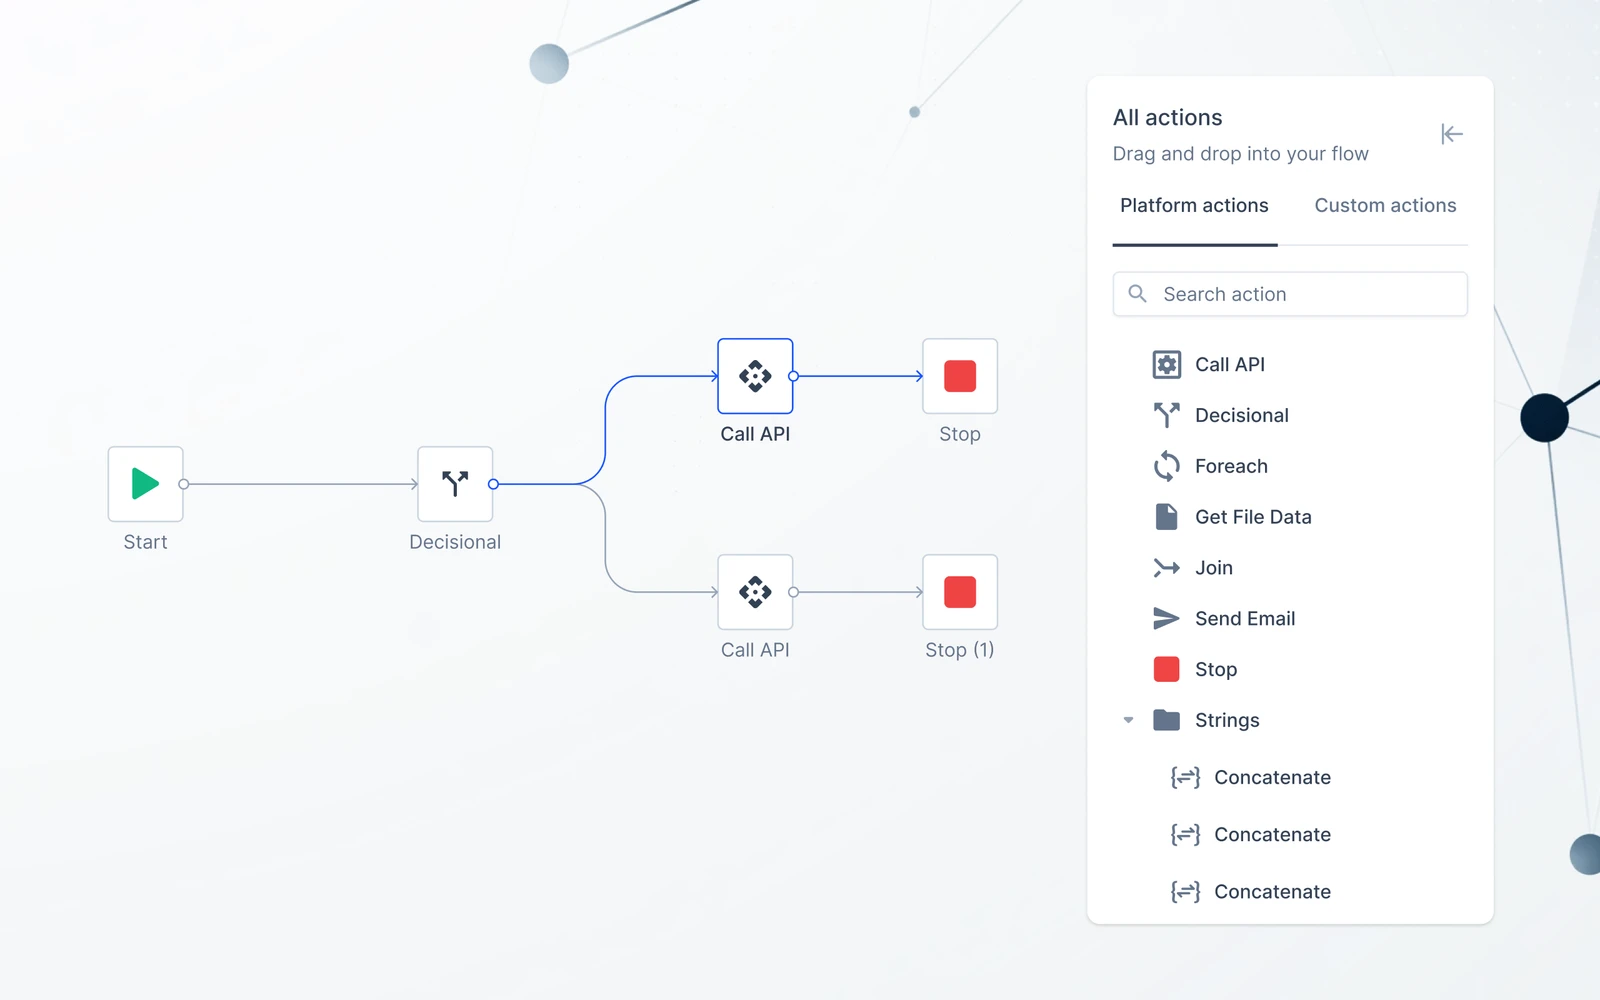Collapse the All actions panel with arrow icon
This screenshot has width=1600, height=1000.
pos(1452,134)
